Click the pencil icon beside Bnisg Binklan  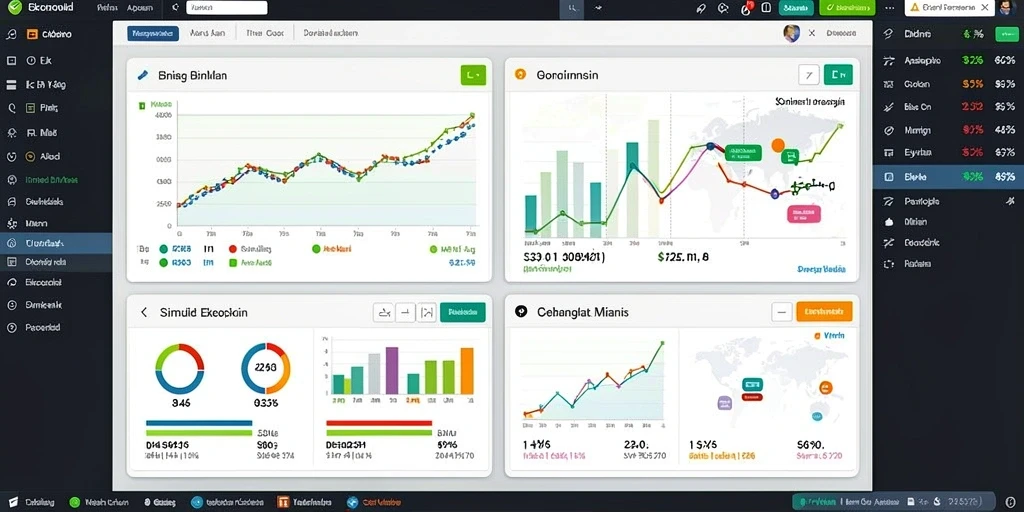click(142, 75)
